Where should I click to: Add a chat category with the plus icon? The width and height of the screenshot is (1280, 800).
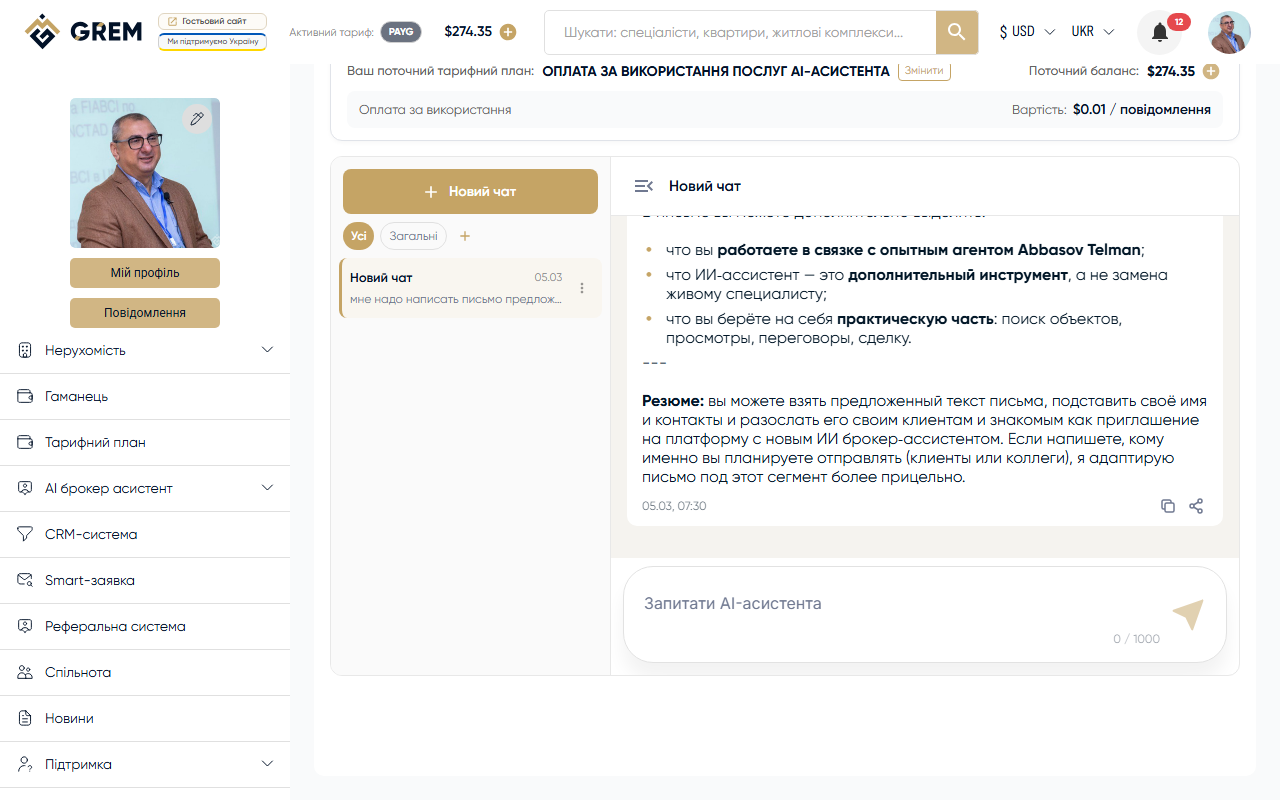[464, 236]
